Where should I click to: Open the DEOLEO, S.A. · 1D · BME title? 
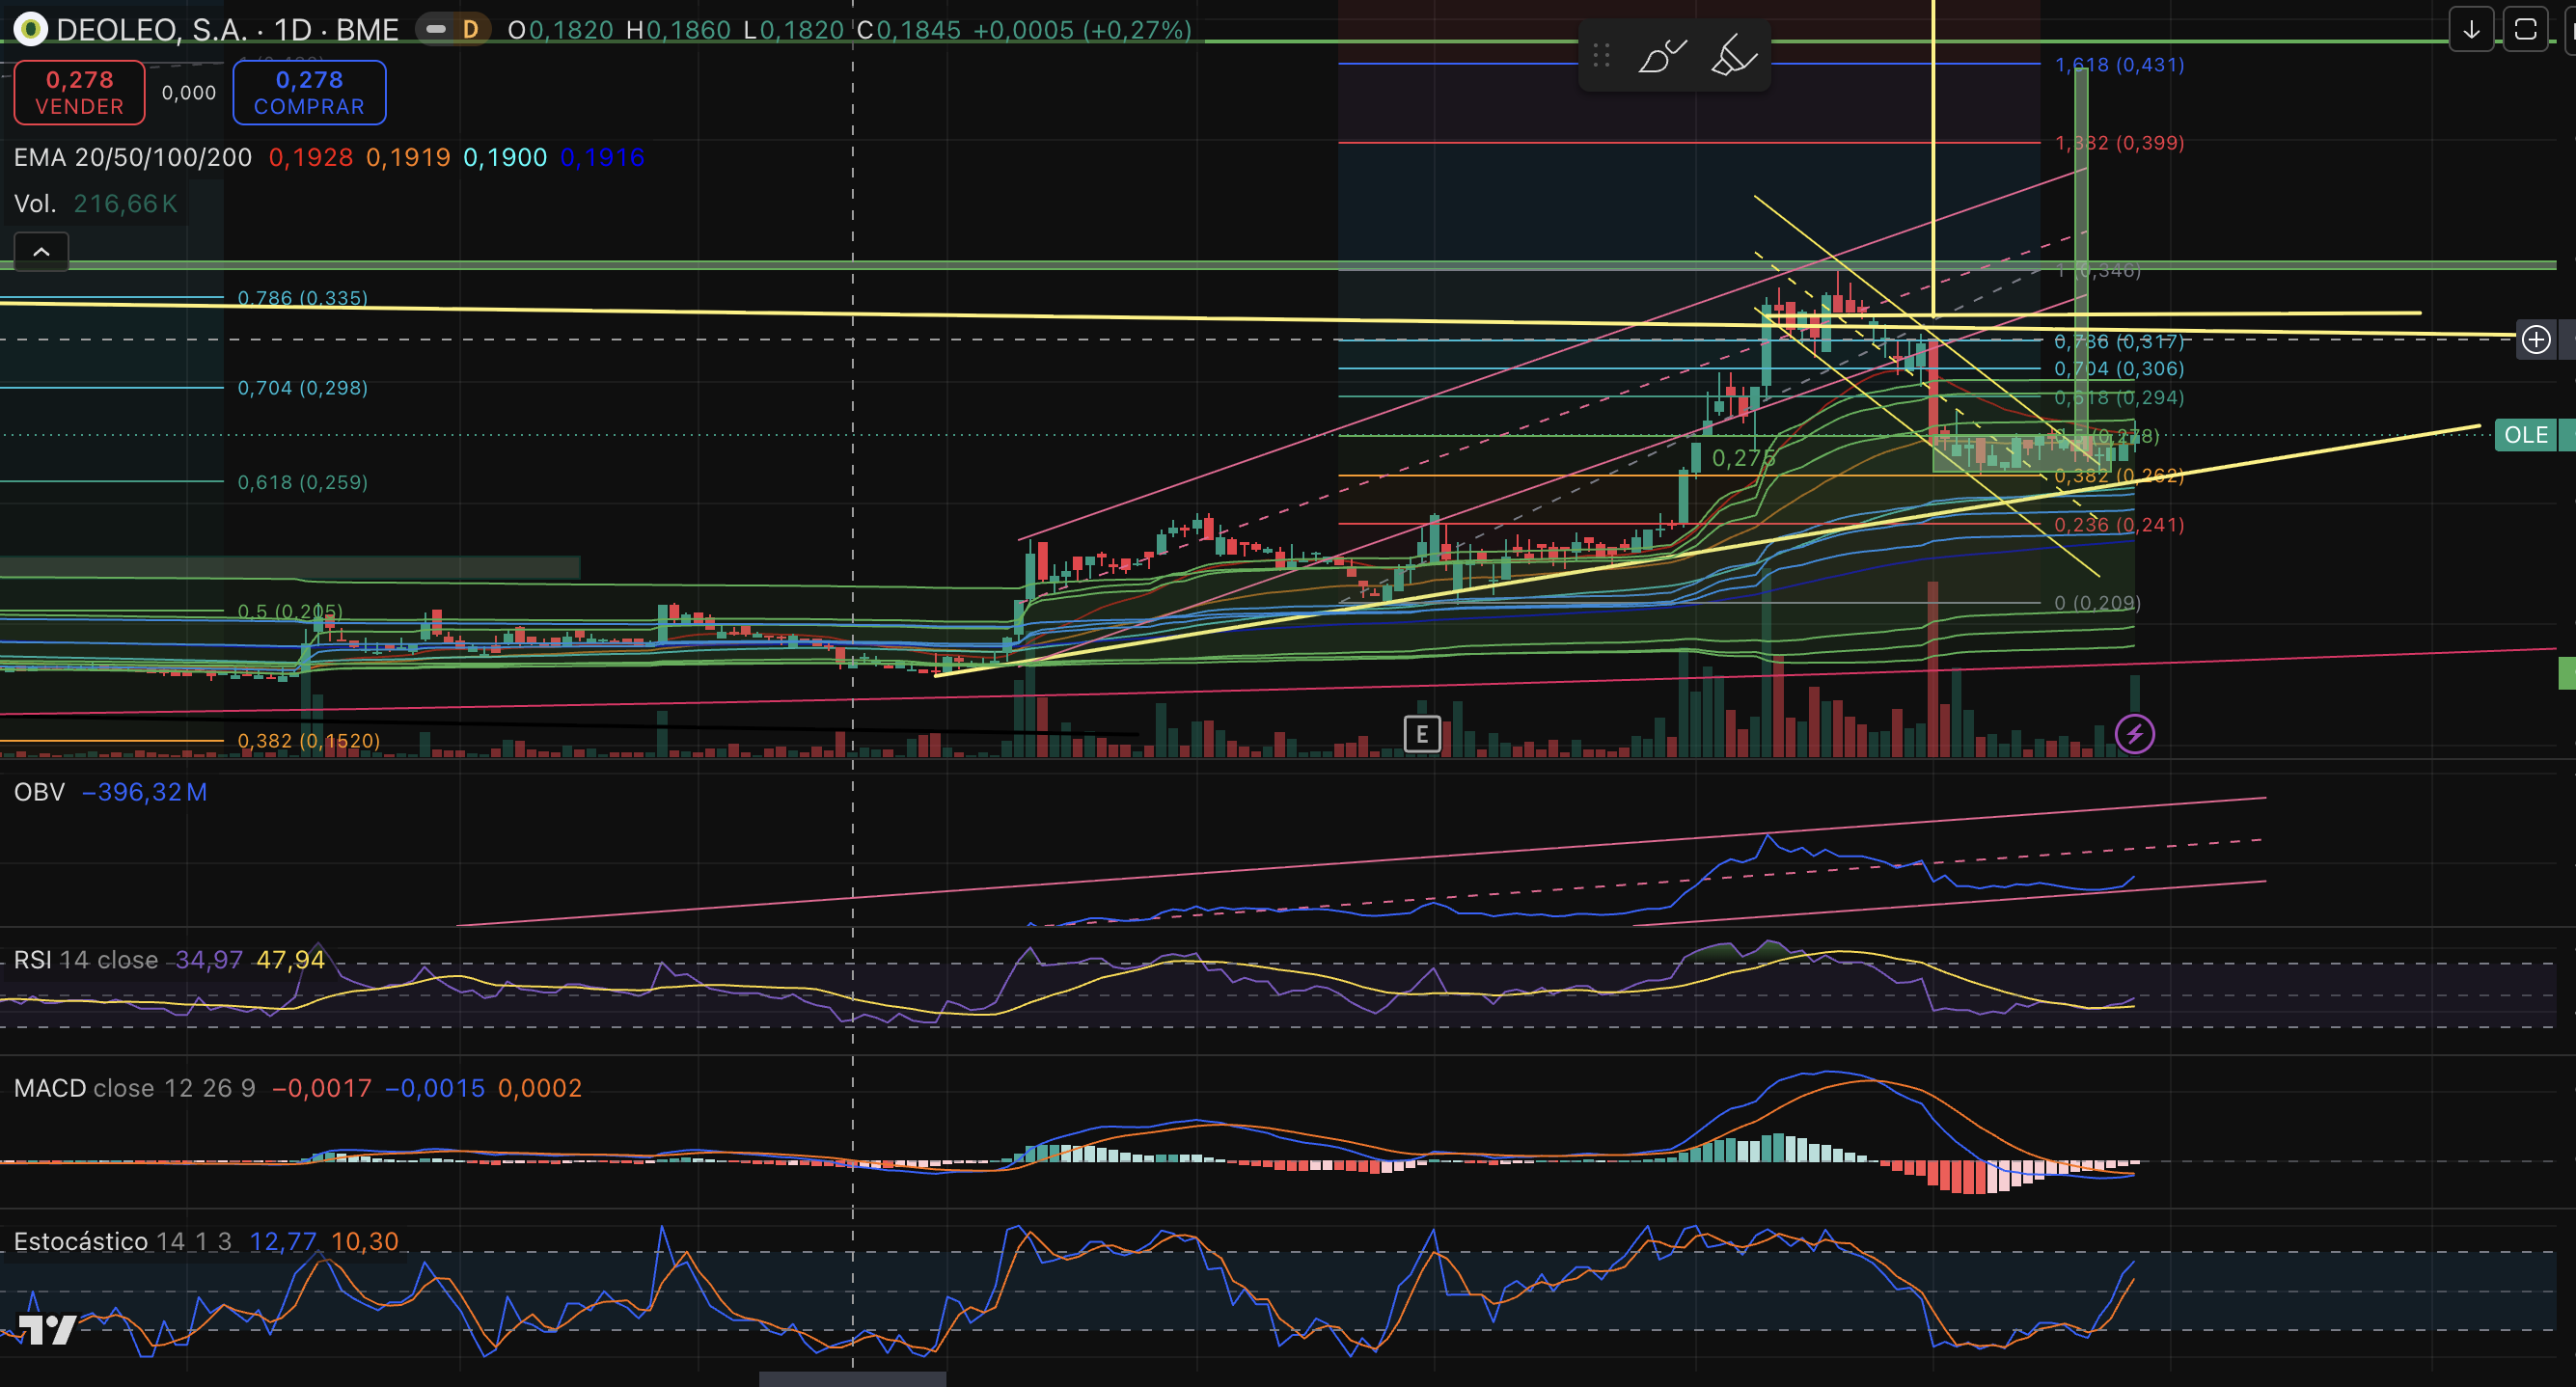227,30
